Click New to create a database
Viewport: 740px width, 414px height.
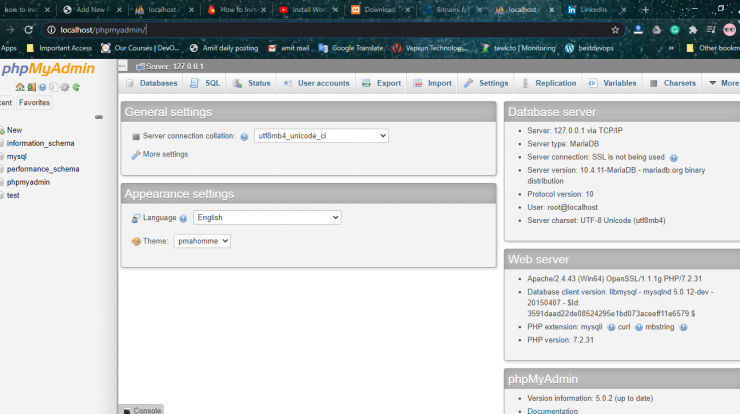click(14, 130)
